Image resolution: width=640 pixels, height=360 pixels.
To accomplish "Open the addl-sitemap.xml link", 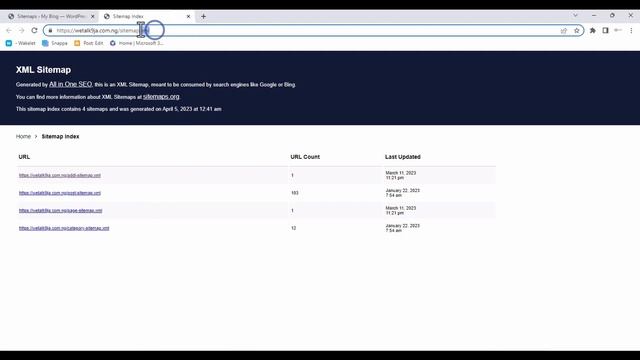I will tap(60, 175).
